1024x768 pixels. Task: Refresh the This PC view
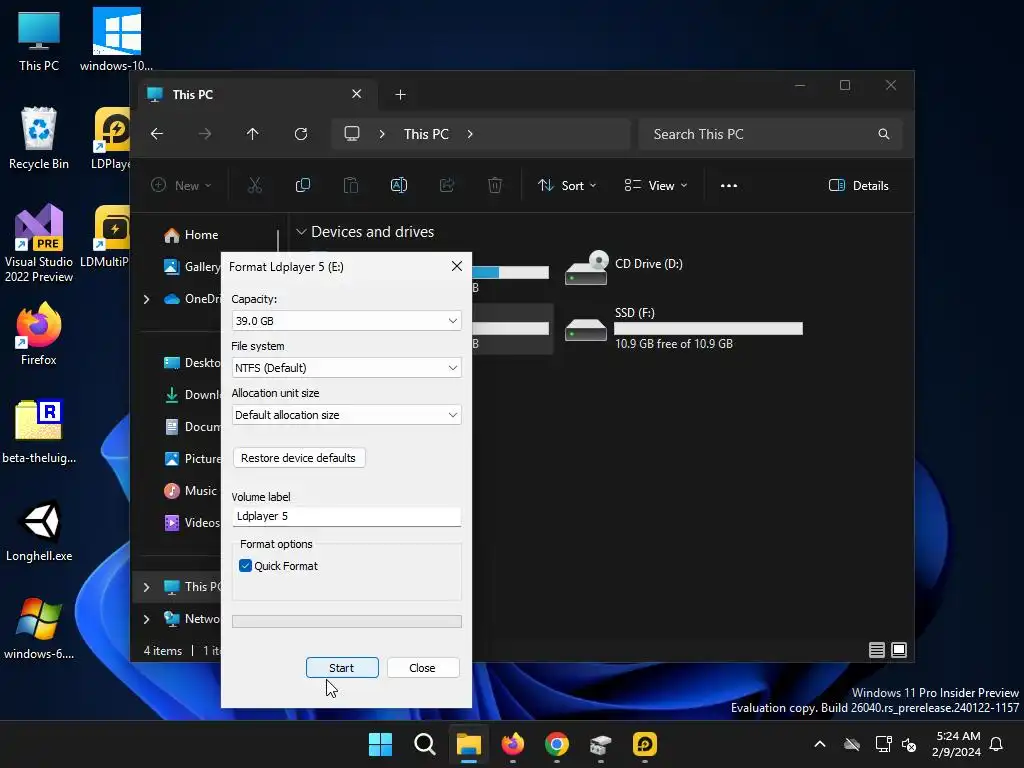click(x=301, y=134)
